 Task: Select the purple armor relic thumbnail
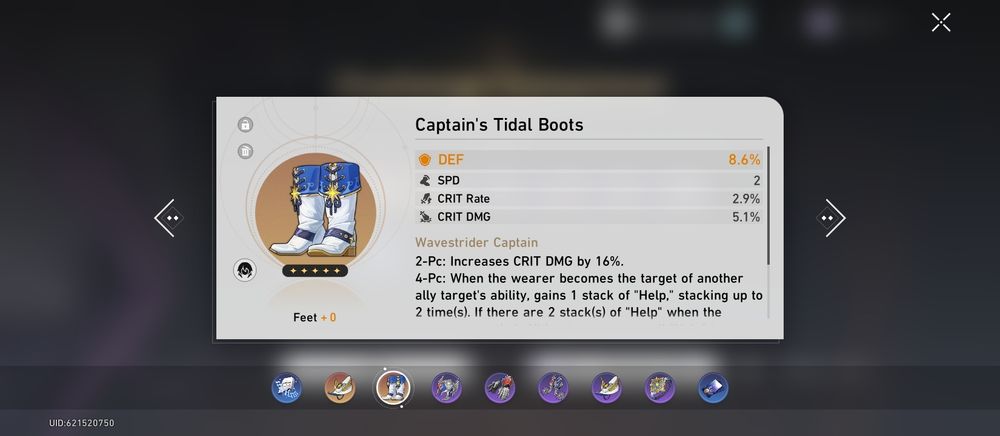click(446, 388)
